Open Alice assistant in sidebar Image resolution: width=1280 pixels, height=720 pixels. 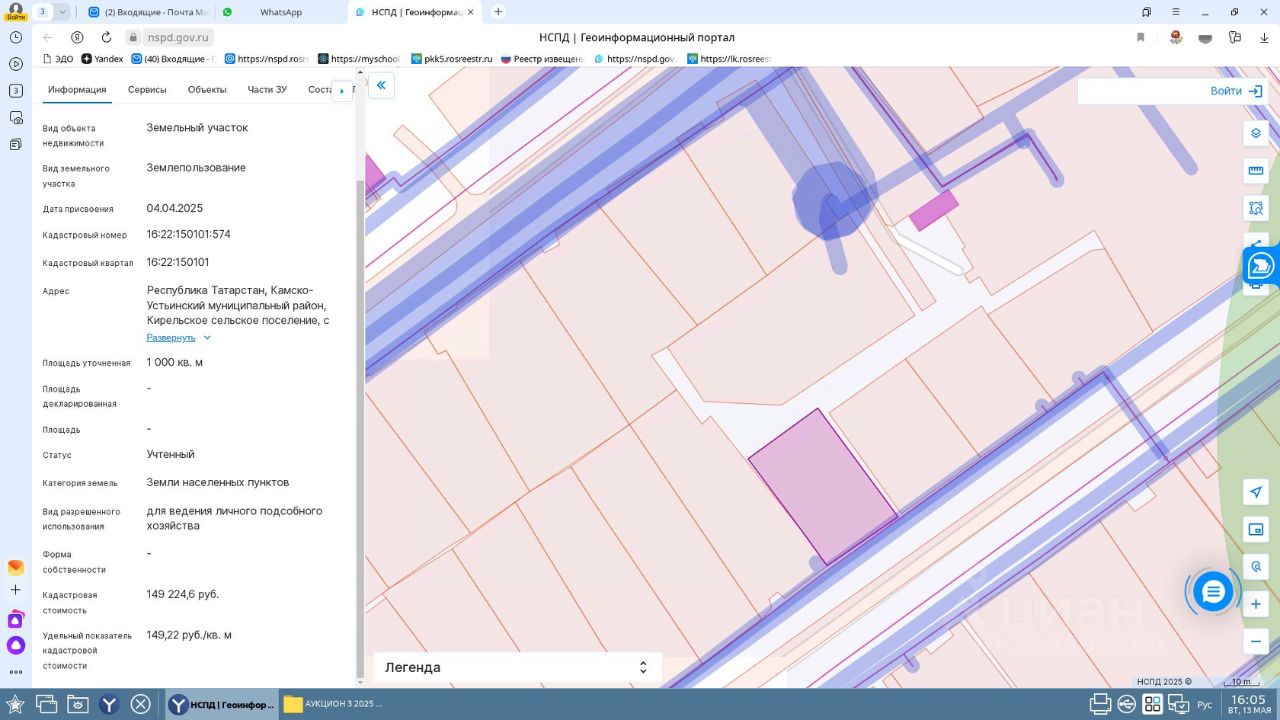(16, 645)
